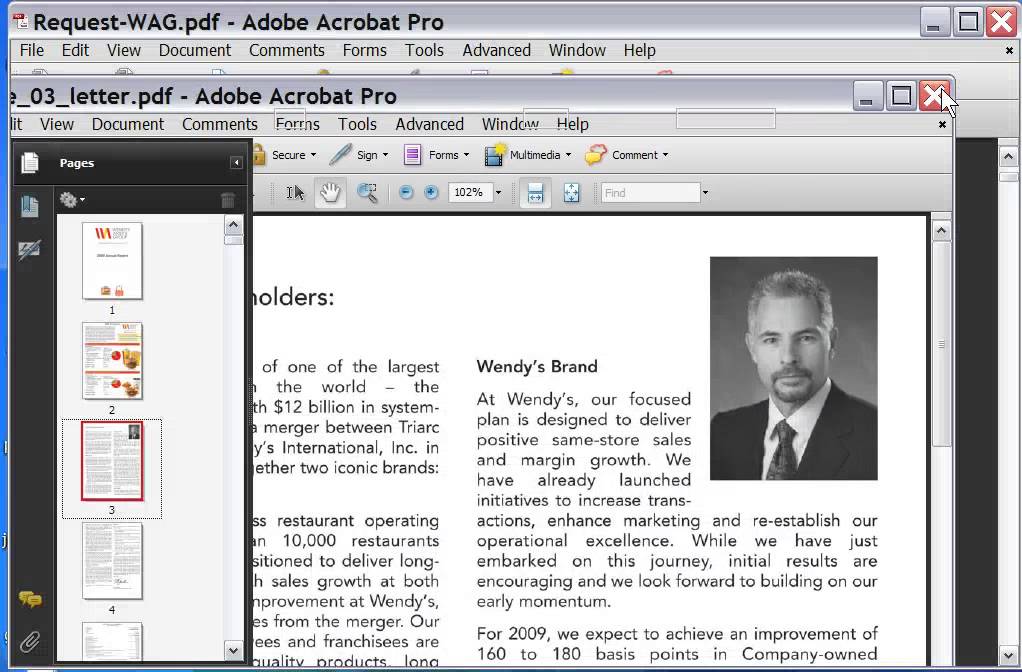Close the letter.pdf document with small x
Screen dimensions: 1022x672
[942, 124]
